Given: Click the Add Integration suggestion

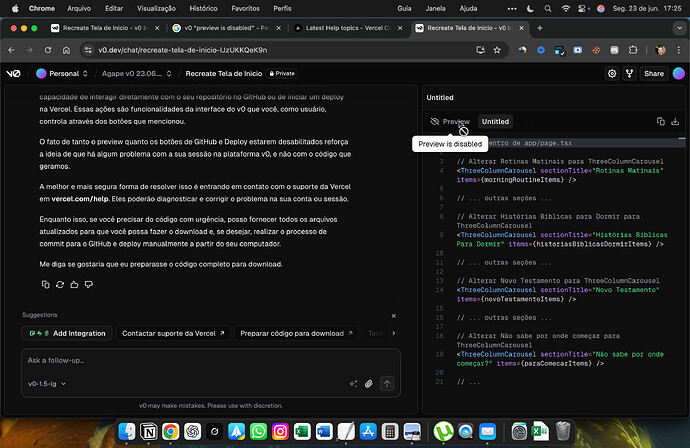Looking at the screenshot, I should coord(67,333).
